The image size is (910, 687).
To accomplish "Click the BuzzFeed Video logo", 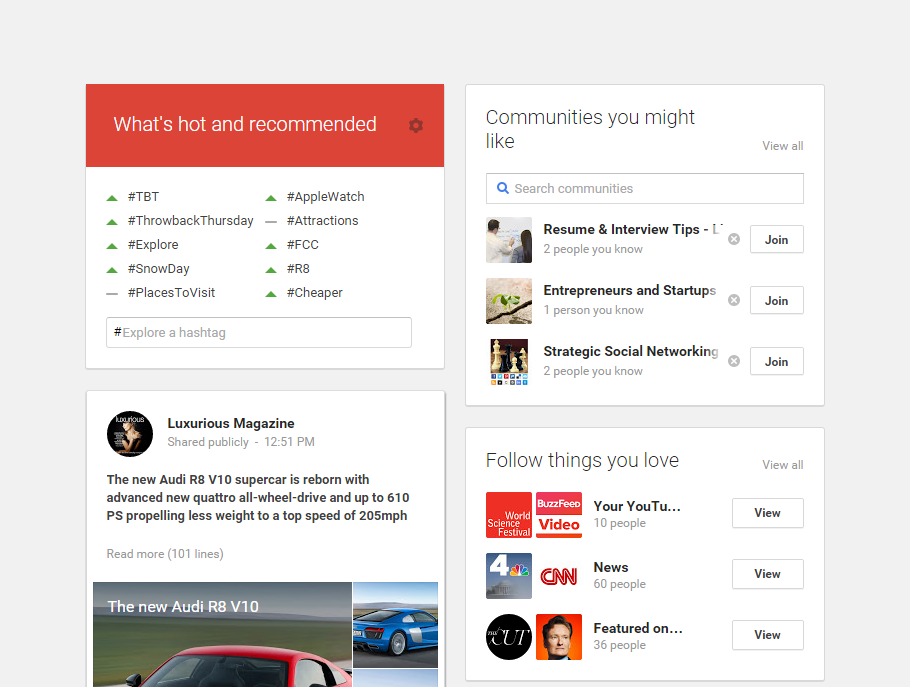I will (559, 515).
